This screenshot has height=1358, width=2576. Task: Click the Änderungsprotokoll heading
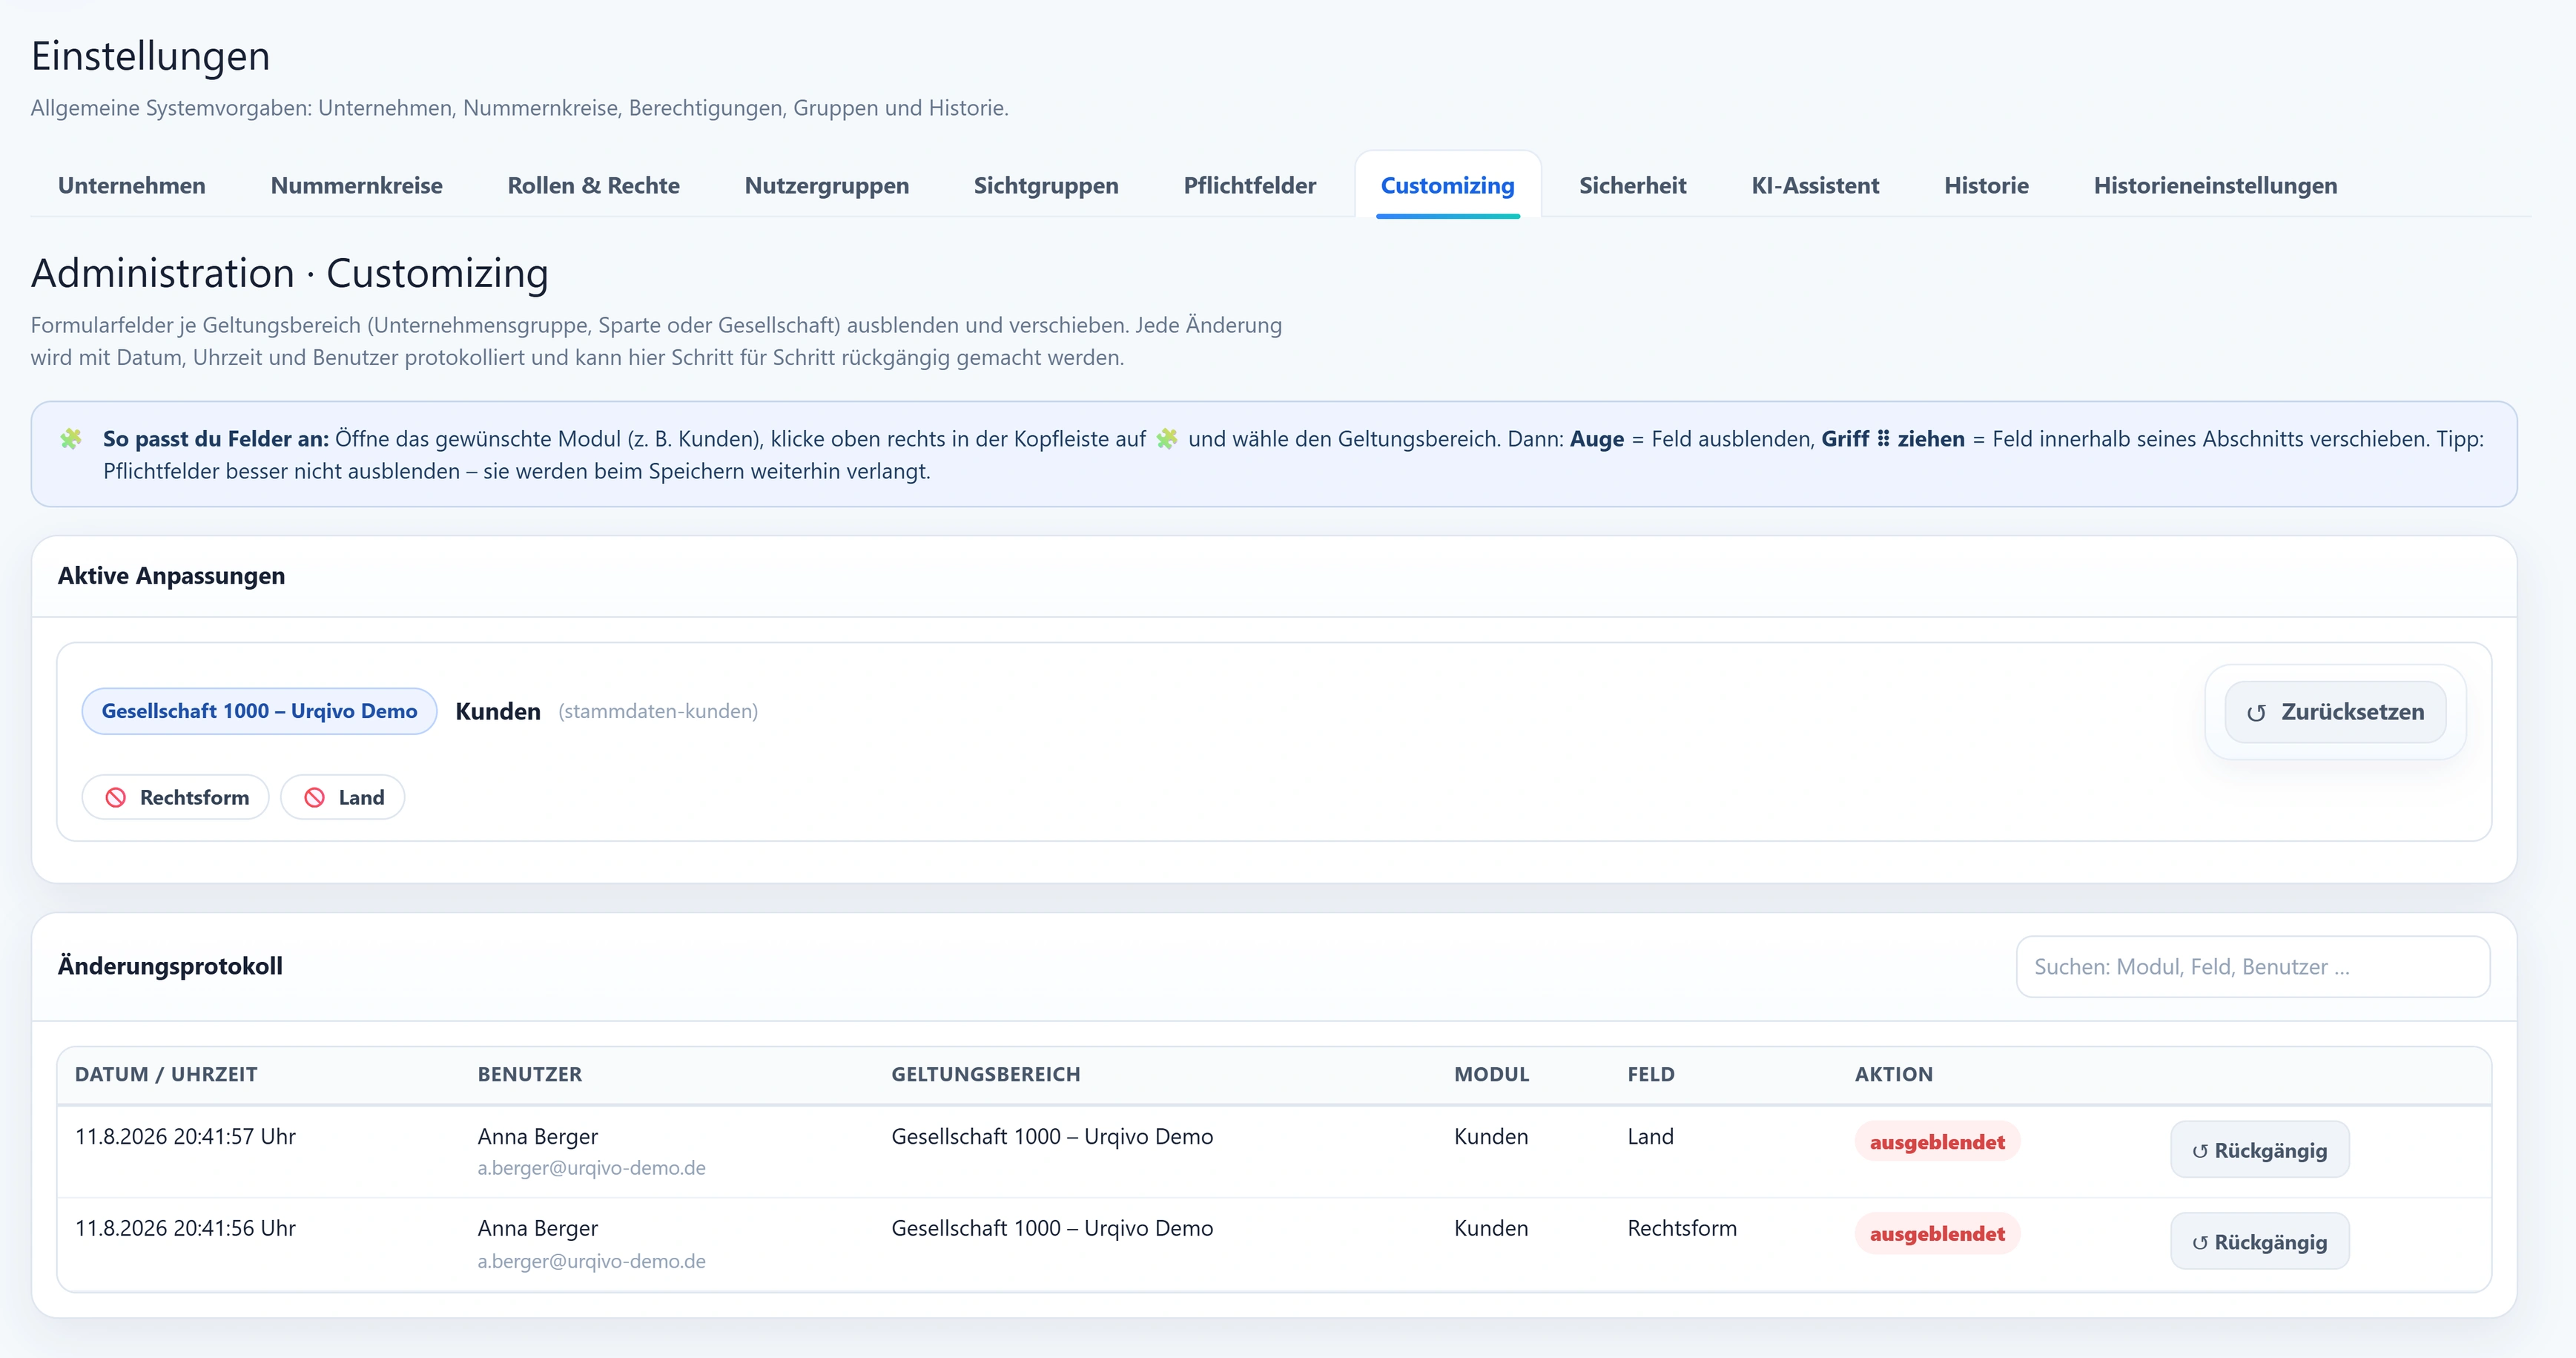click(170, 966)
